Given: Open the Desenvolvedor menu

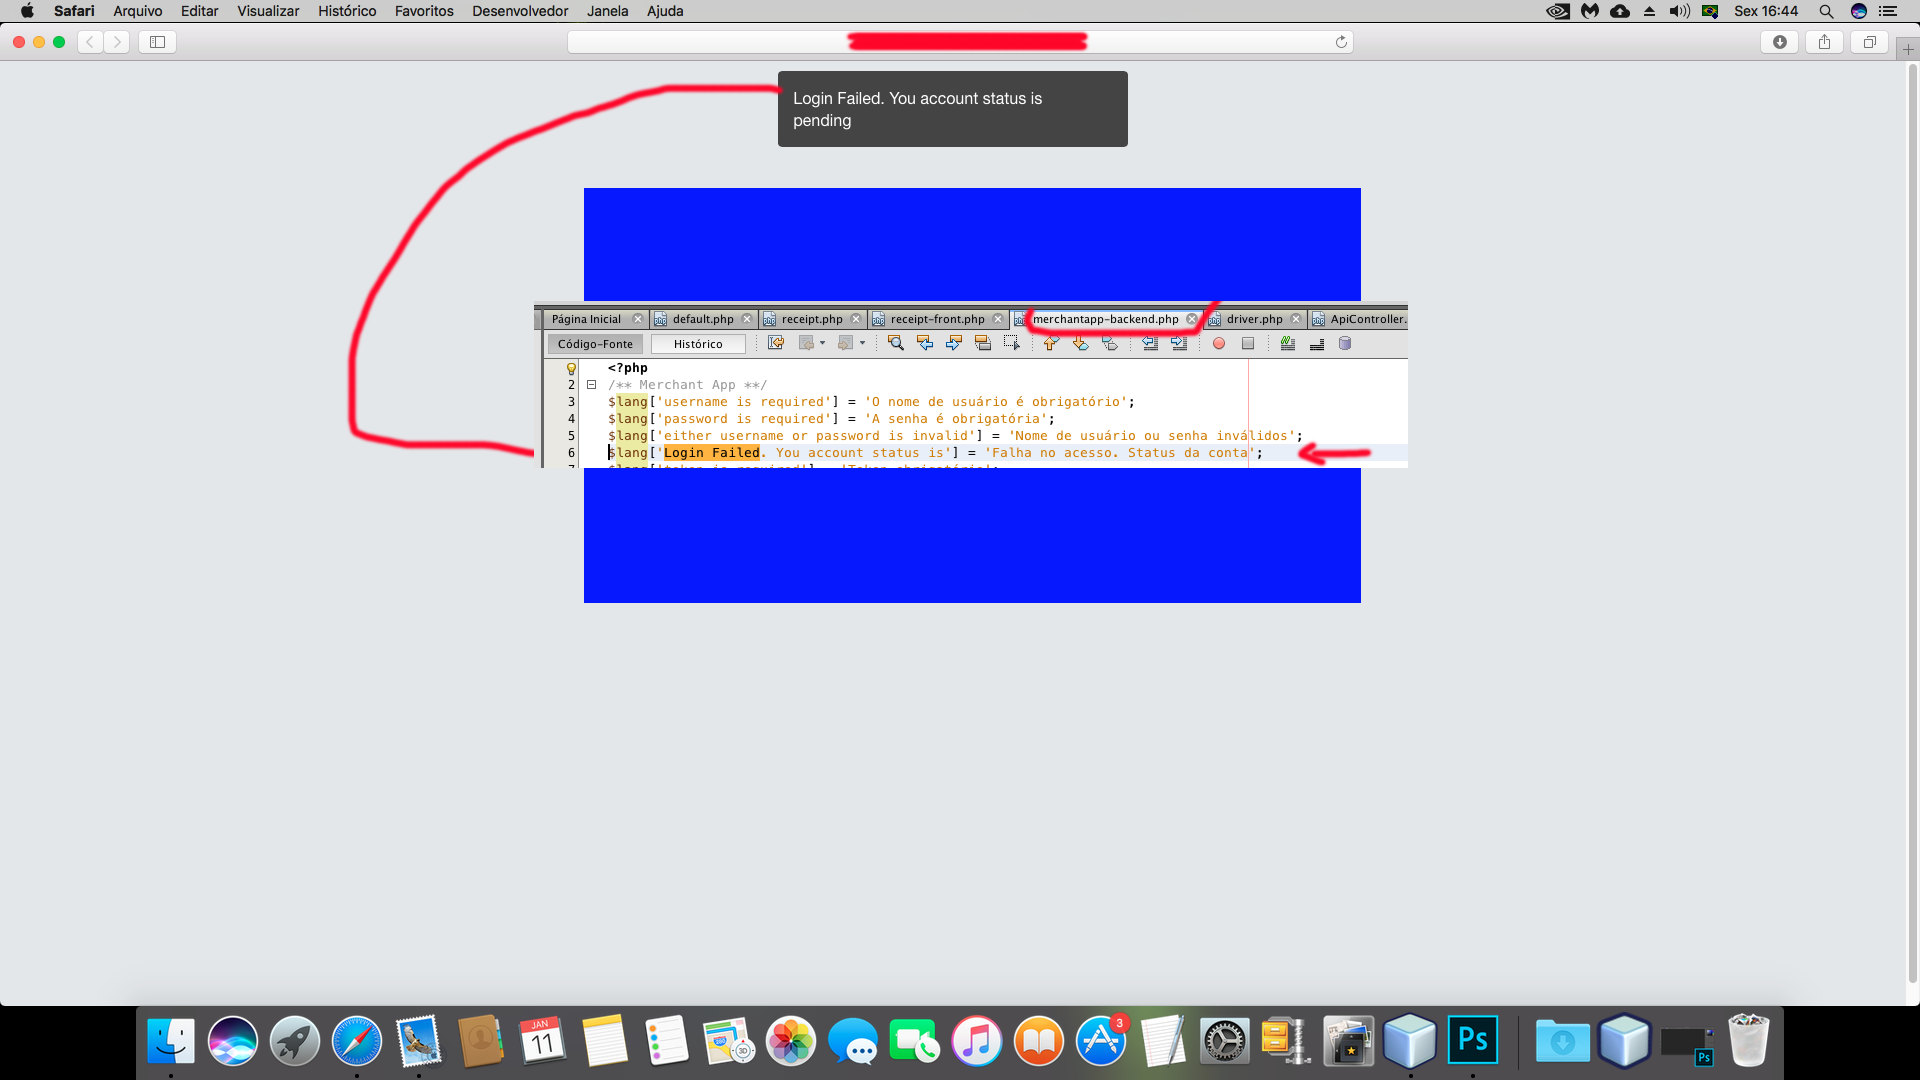Looking at the screenshot, I should point(519,11).
